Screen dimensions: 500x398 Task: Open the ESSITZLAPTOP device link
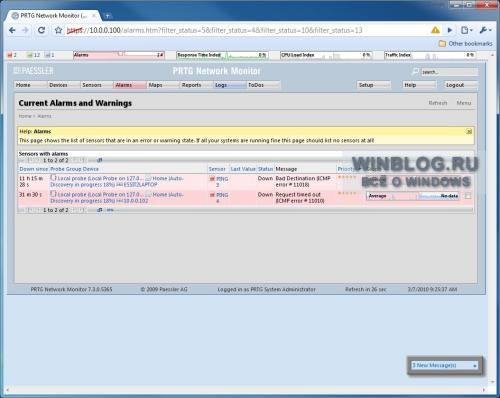(x=140, y=184)
